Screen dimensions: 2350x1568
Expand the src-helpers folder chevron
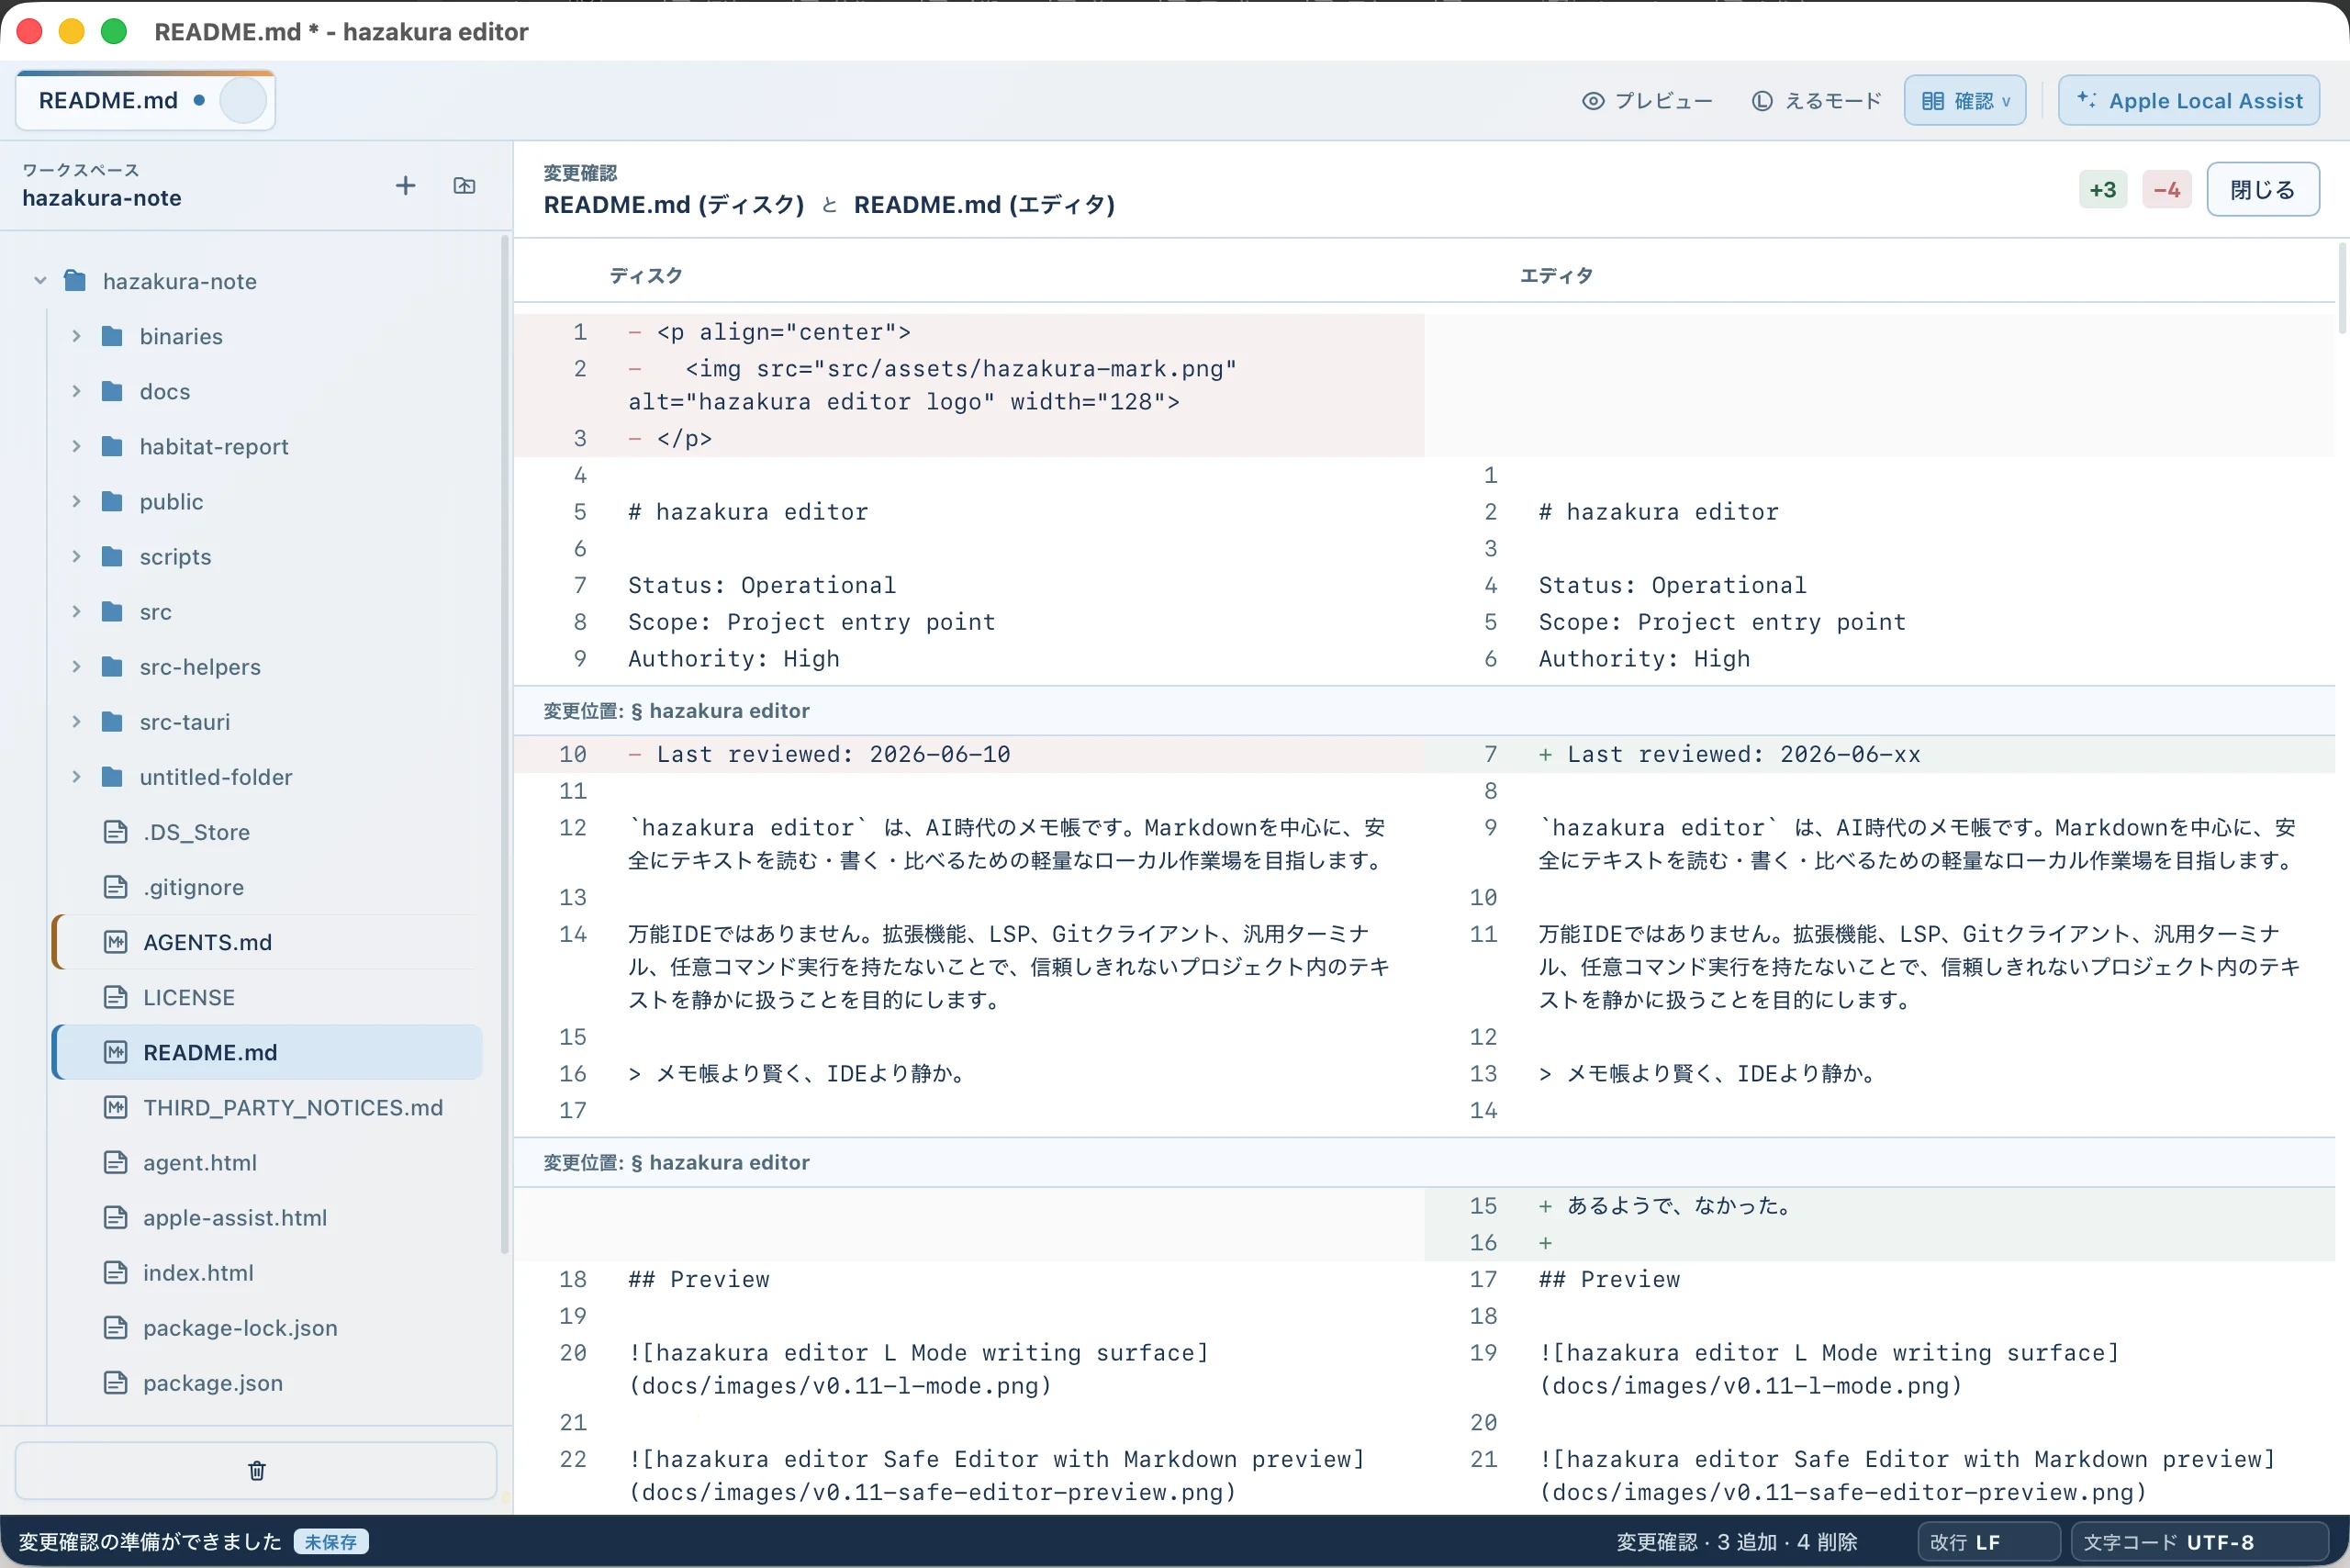[x=76, y=666]
